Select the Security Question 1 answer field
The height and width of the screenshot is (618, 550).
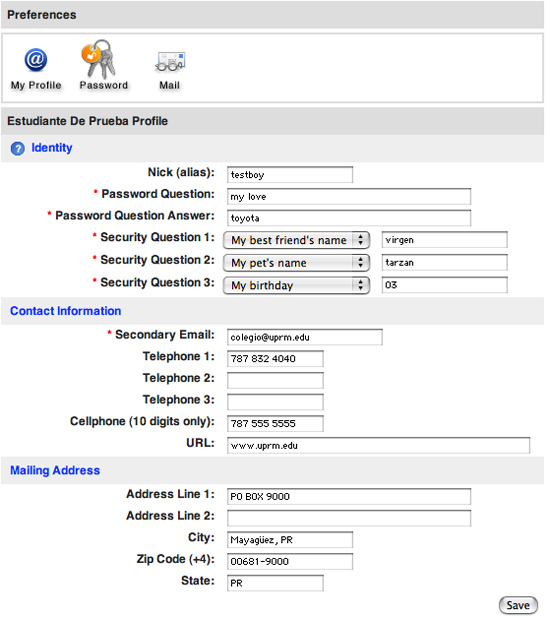click(445, 240)
